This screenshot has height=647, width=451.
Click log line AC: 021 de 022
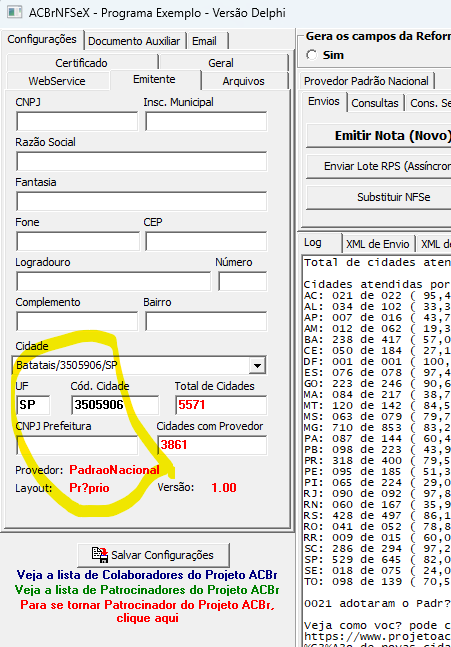click(377, 296)
